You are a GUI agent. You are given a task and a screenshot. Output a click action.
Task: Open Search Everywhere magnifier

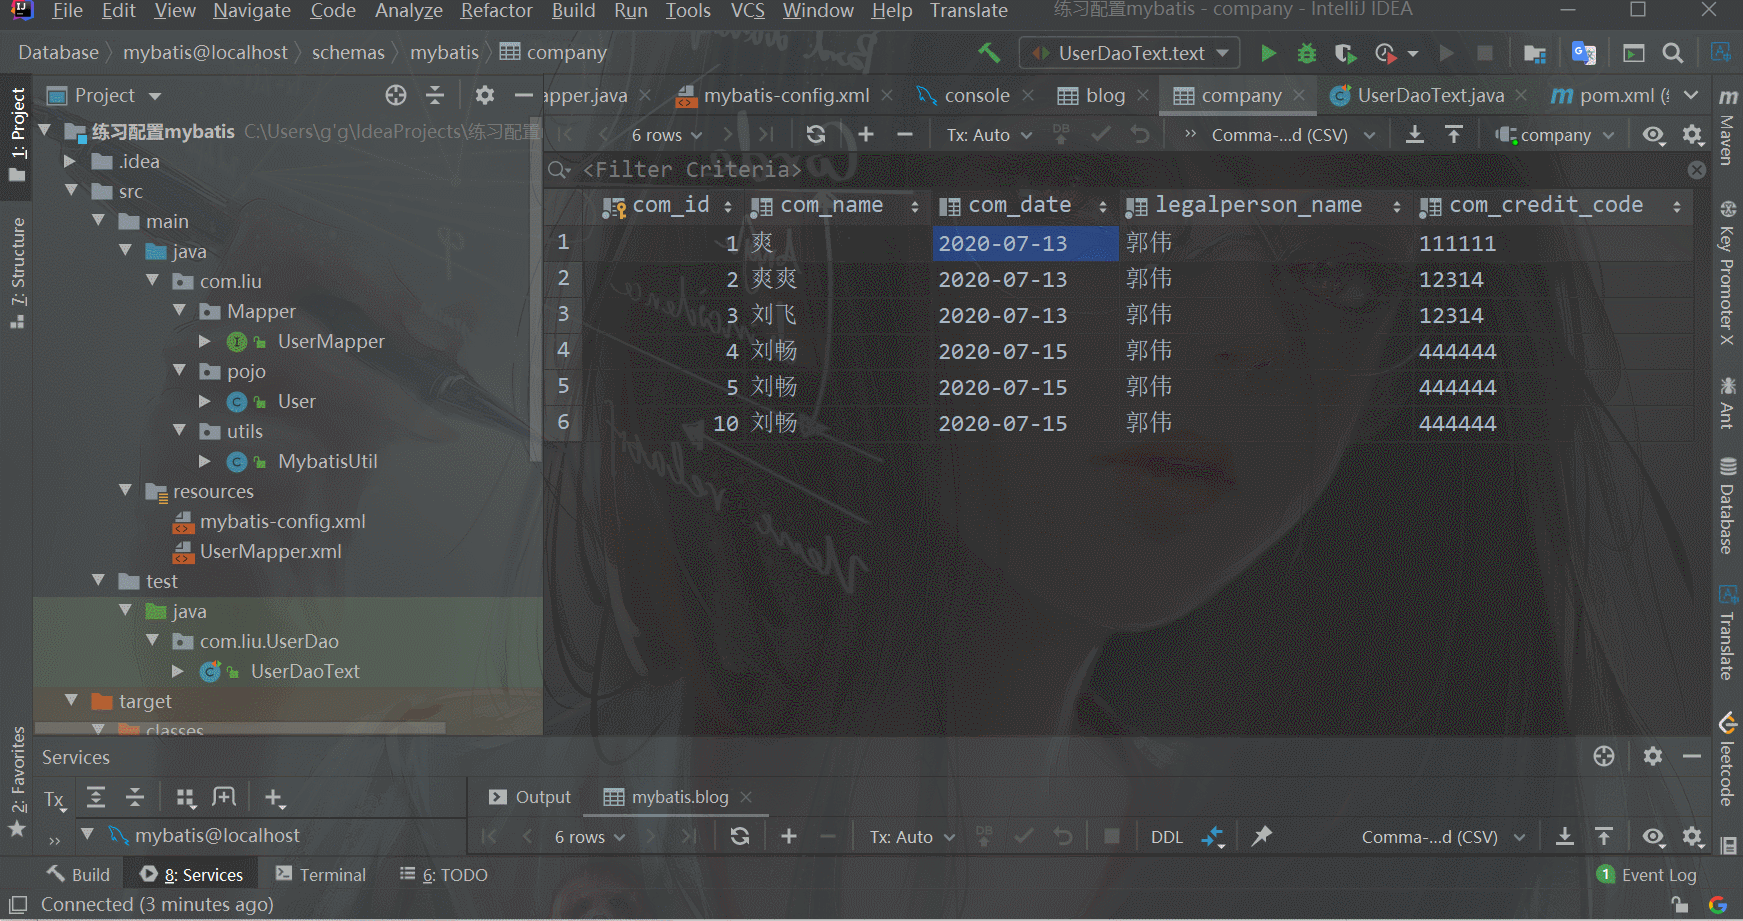click(1672, 53)
